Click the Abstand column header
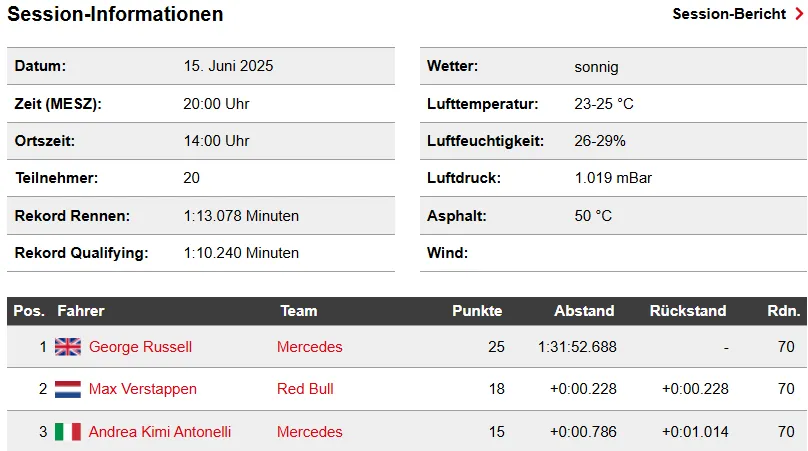Screen dimensions: 808x451 click(584, 311)
